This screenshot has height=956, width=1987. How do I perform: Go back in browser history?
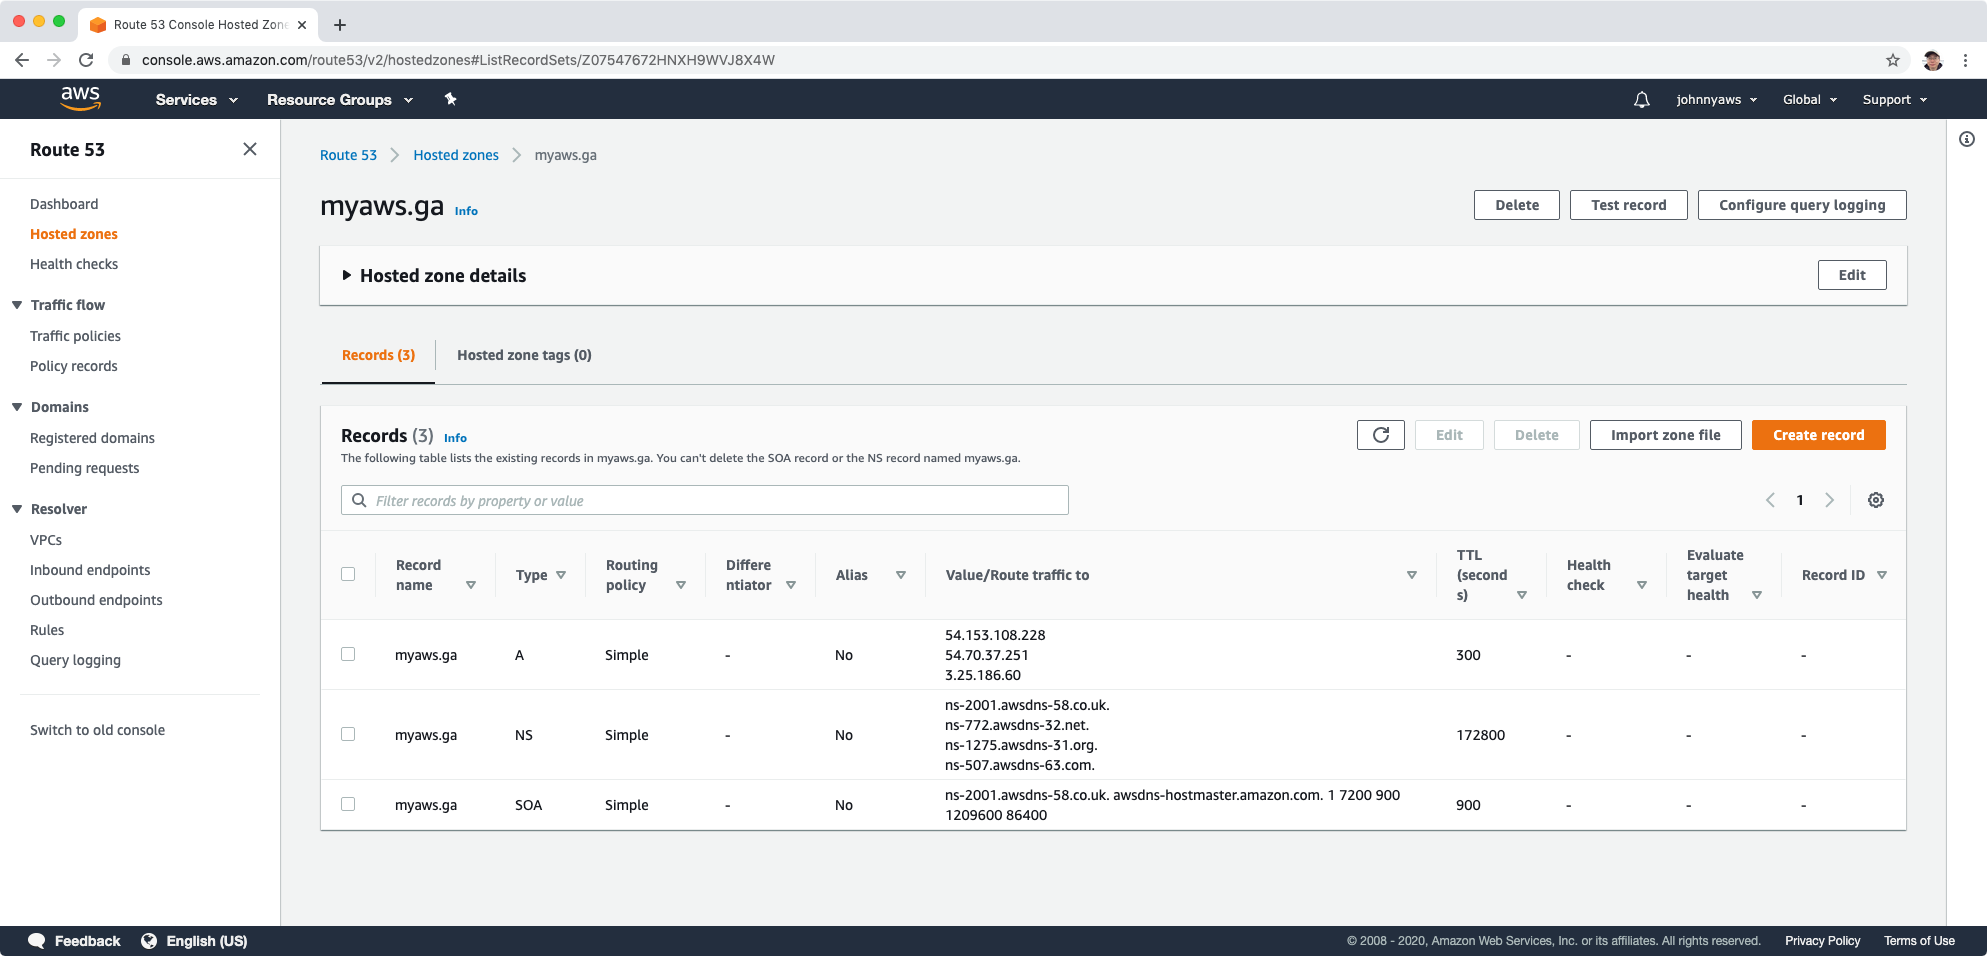pyautogui.click(x=22, y=60)
